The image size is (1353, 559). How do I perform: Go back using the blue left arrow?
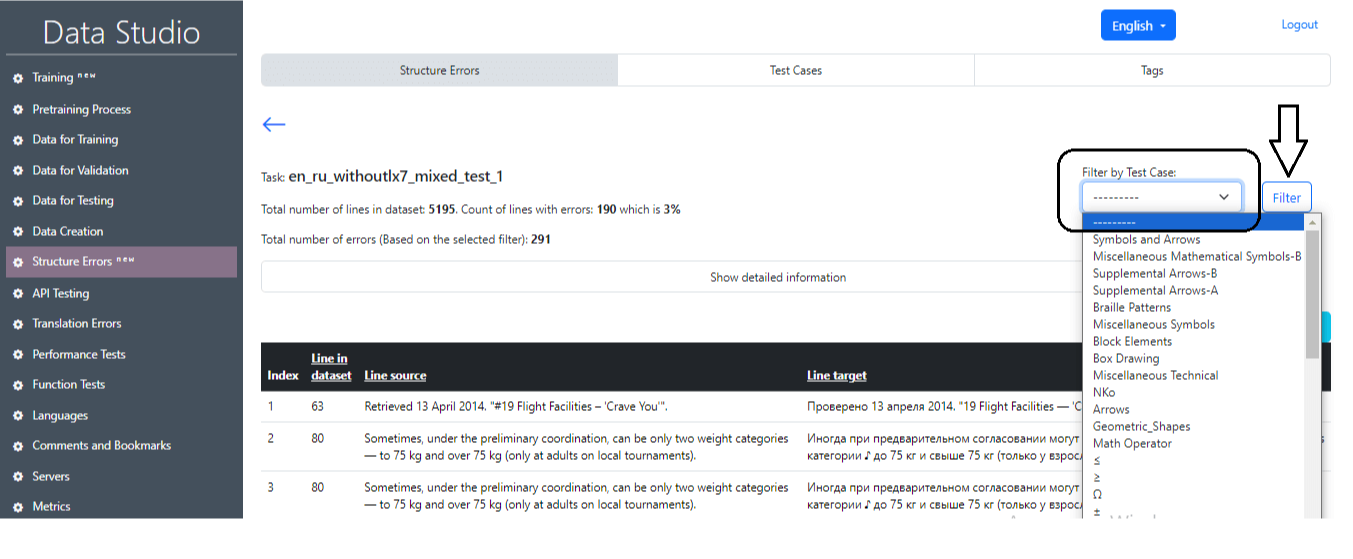tap(274, 124)
